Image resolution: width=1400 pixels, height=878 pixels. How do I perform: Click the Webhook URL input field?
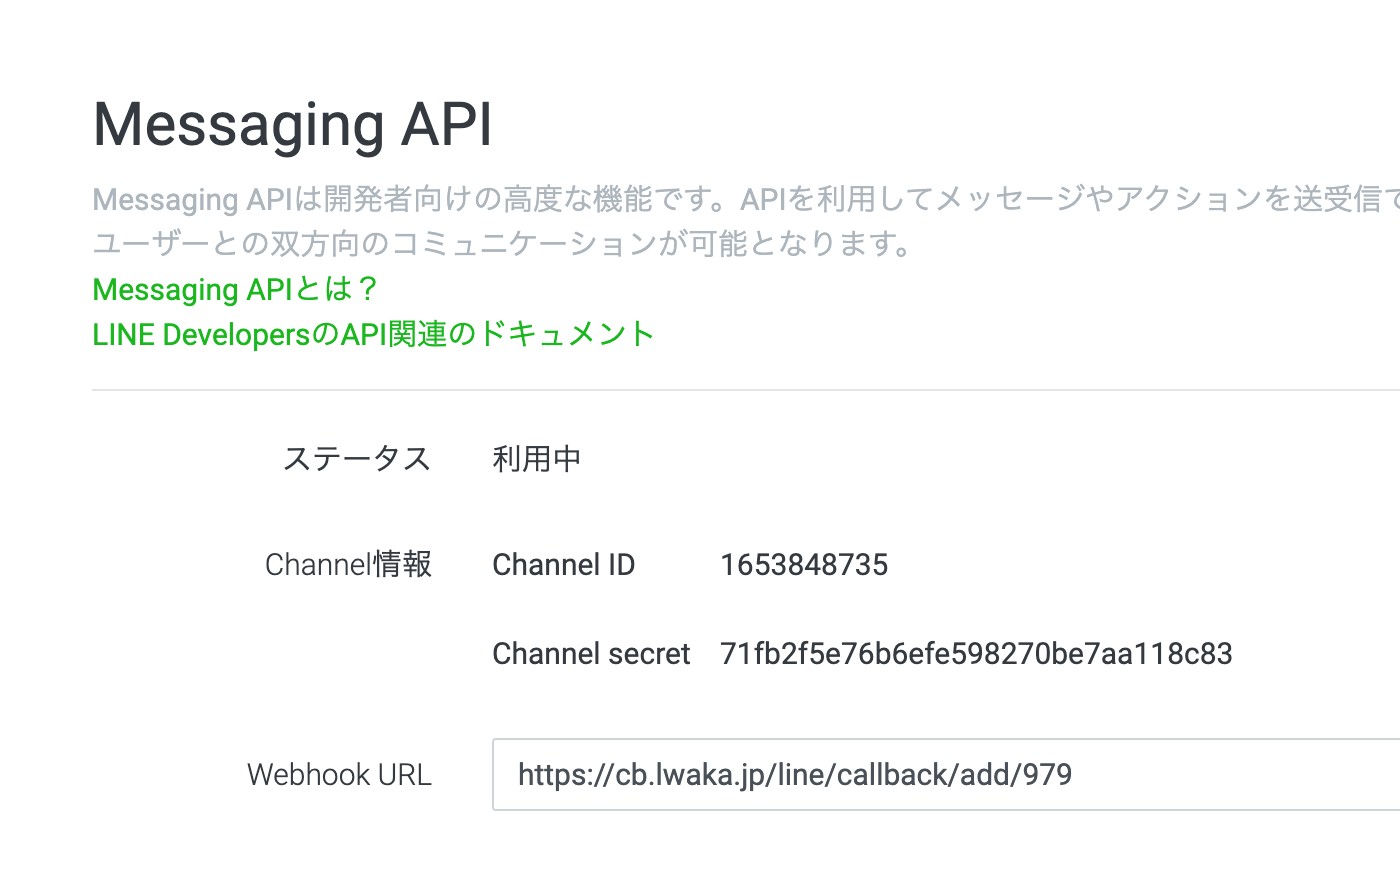coord(946,774)
